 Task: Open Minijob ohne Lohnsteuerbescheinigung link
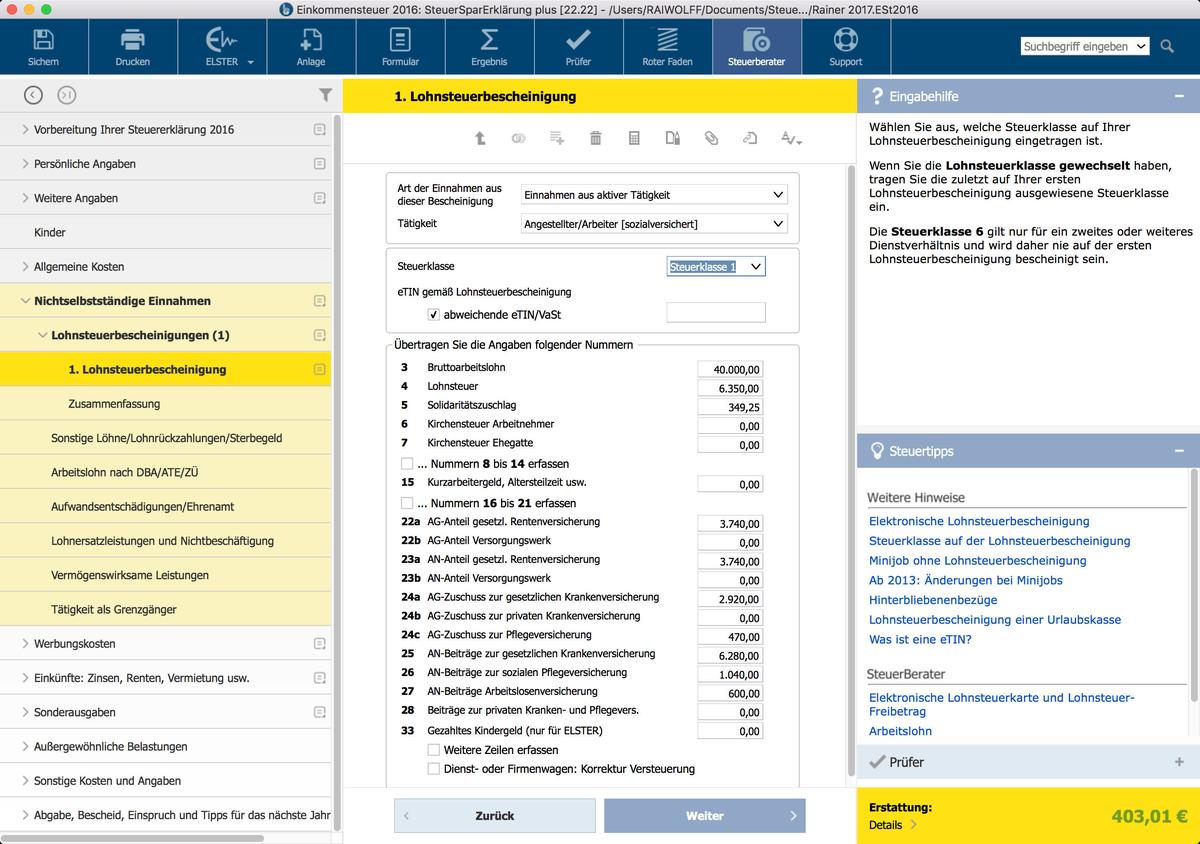977,561
